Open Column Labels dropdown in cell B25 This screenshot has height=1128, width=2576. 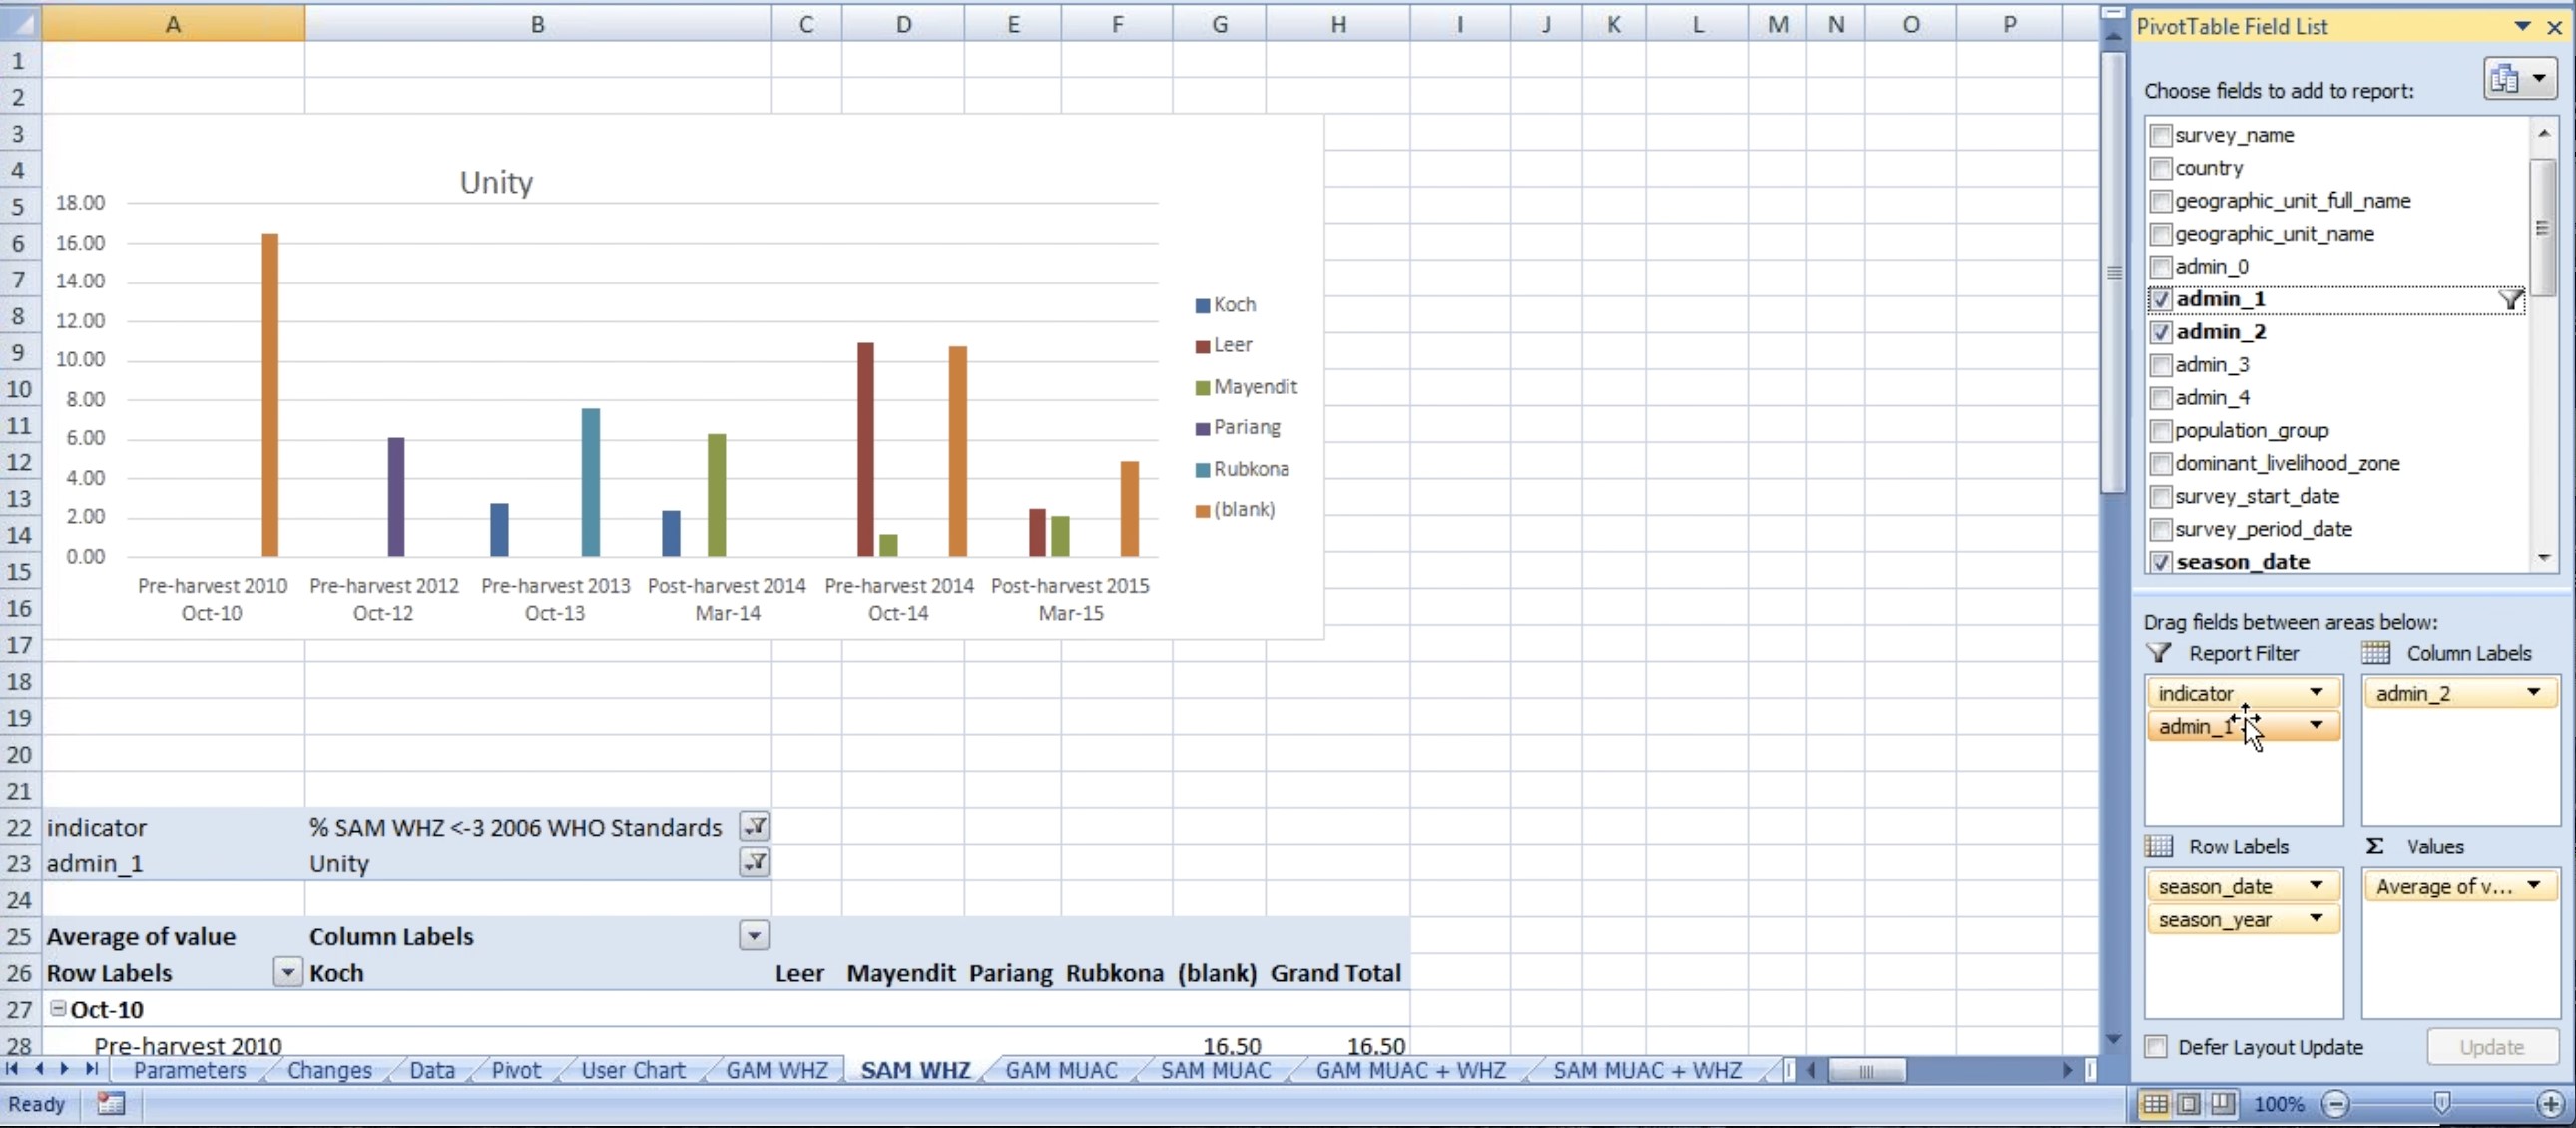(x=754, y=936)
